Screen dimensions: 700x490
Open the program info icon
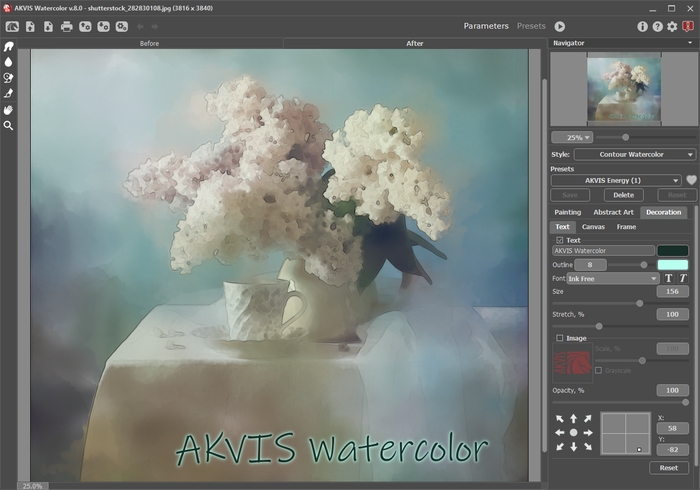pyautogui.click(x=642, y=27)
